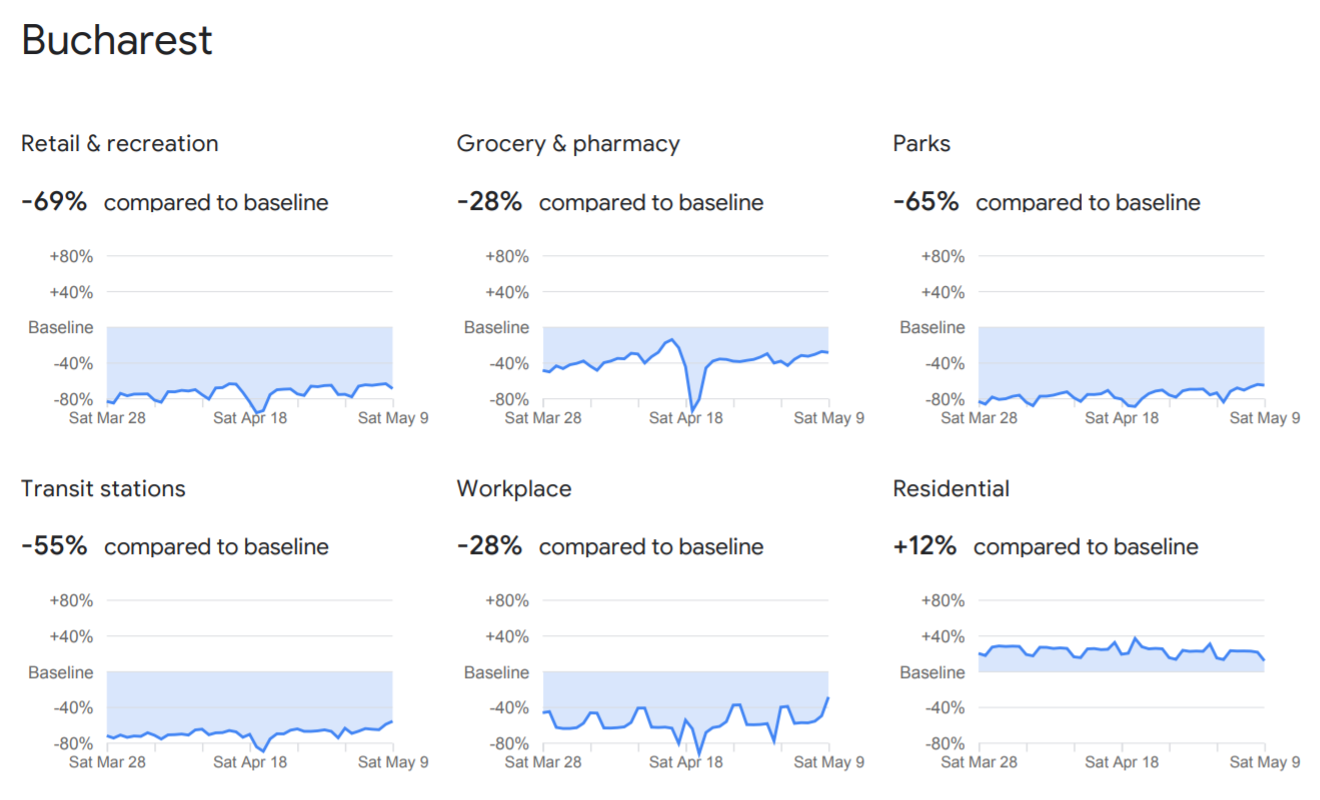The image size is (1320, 800).
Task: Select the Parks chart title
Action: point(922,143)
